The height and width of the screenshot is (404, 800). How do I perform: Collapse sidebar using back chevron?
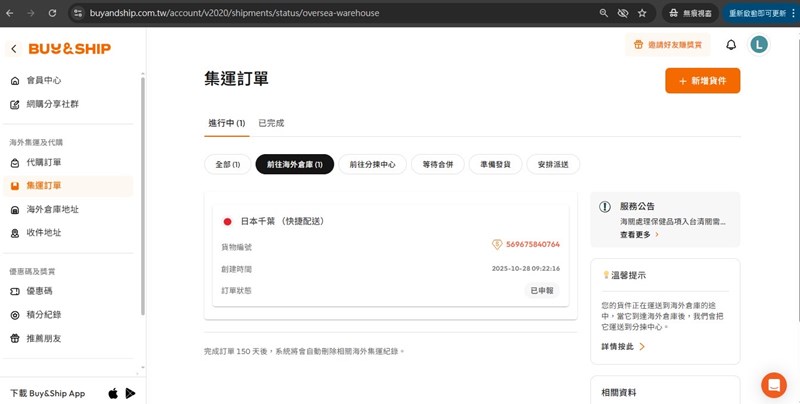(x=14, y=49)
